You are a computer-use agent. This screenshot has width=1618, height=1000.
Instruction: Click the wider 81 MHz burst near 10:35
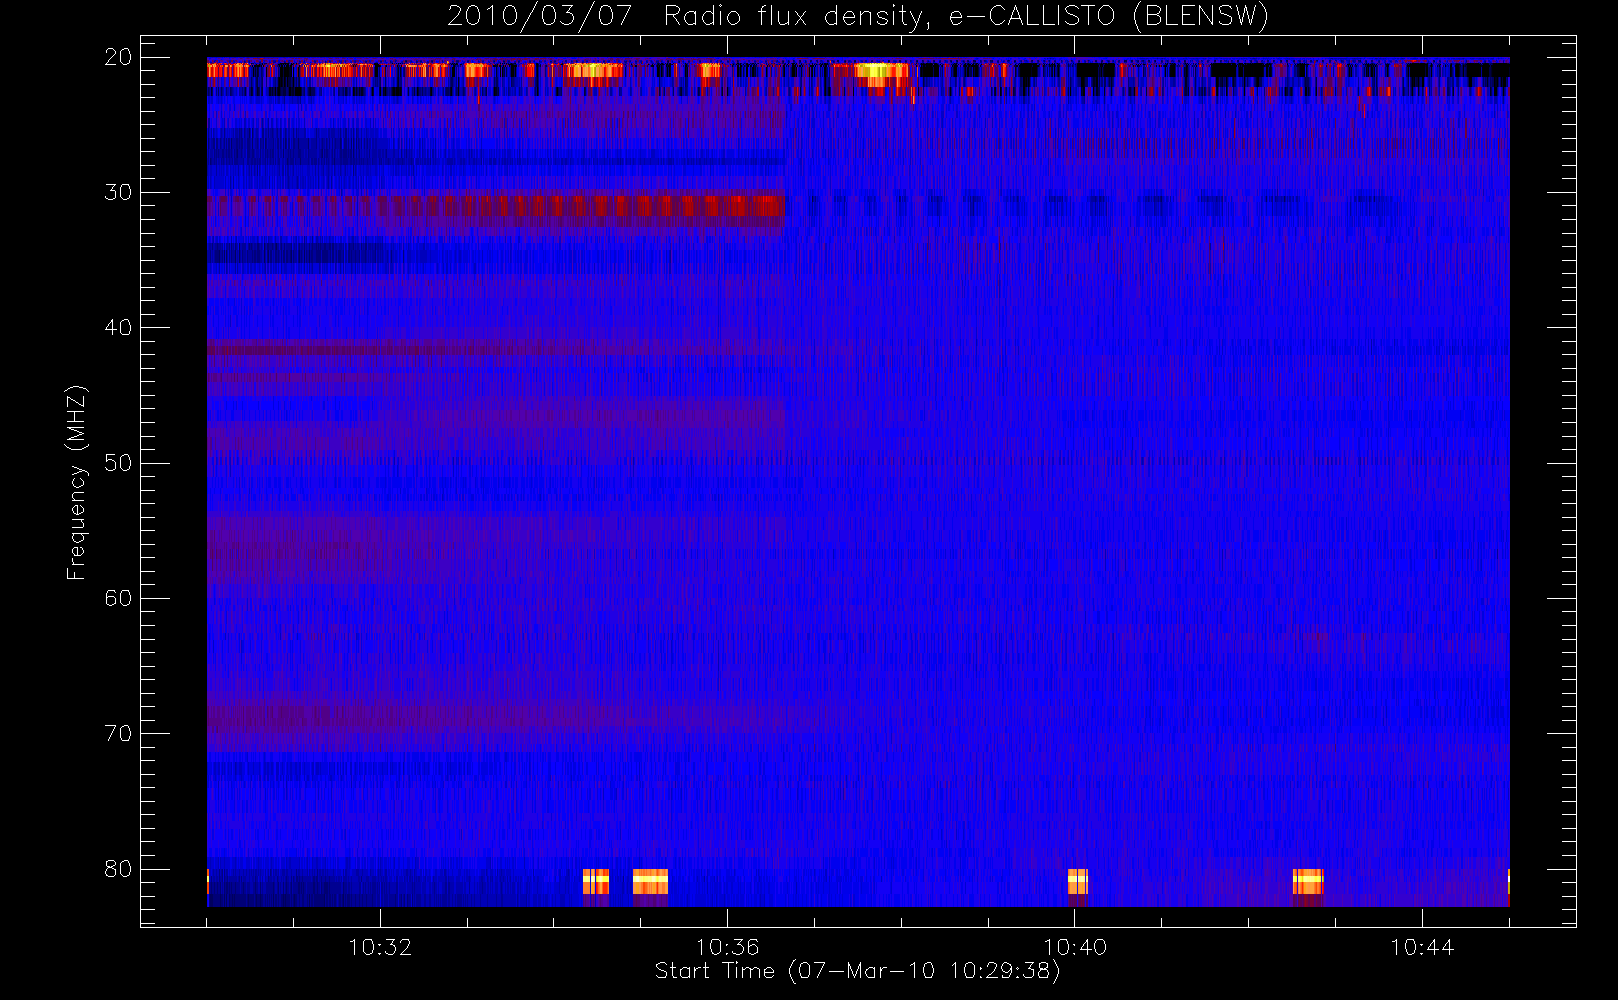click(x=650, y=882)
